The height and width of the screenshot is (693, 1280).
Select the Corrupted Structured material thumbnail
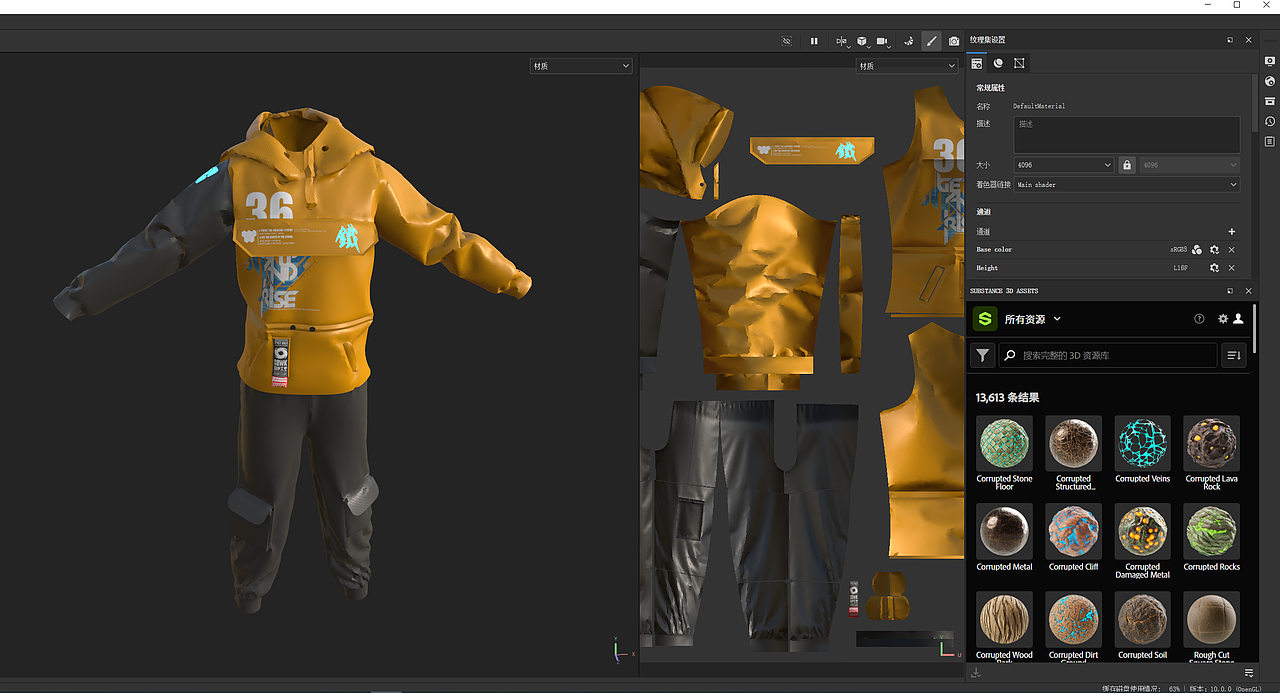[1073, 443]
